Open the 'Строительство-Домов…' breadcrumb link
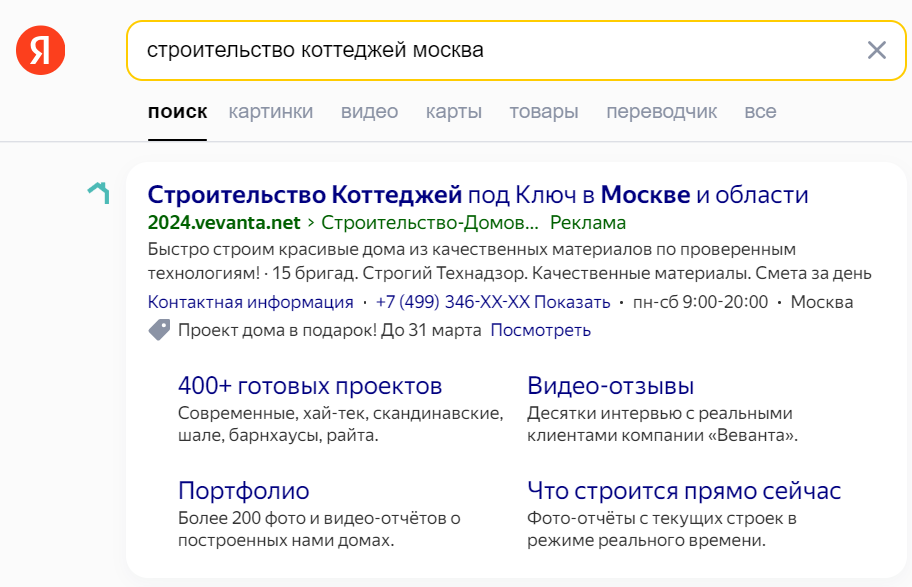 (x=430, y=222)
